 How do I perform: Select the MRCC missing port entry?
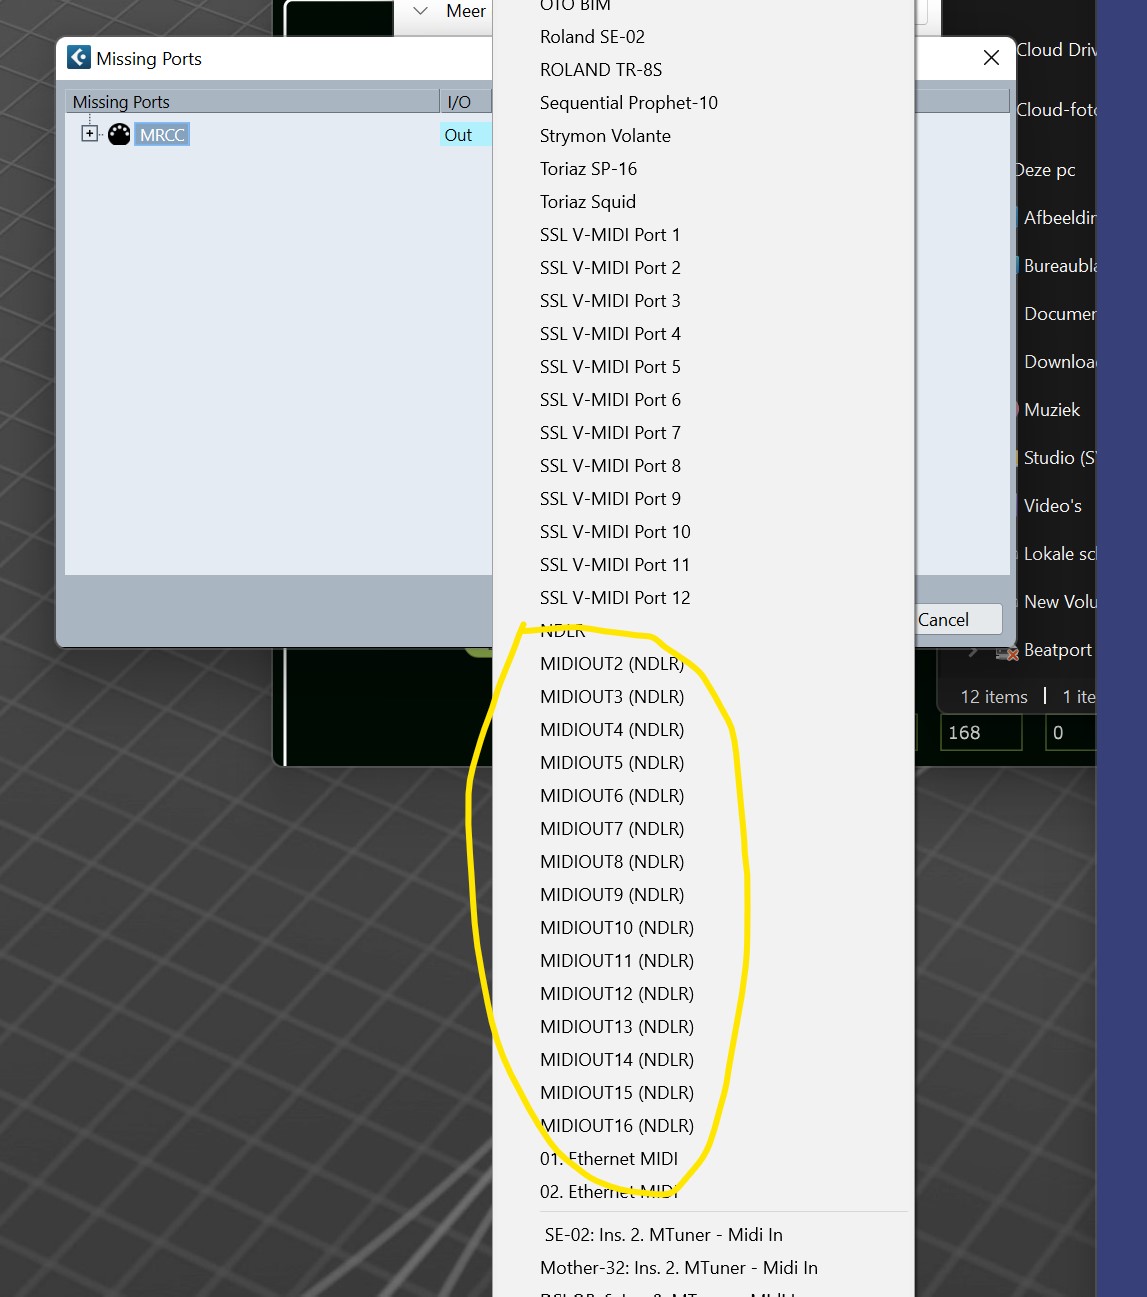click(x=162, y=135)
